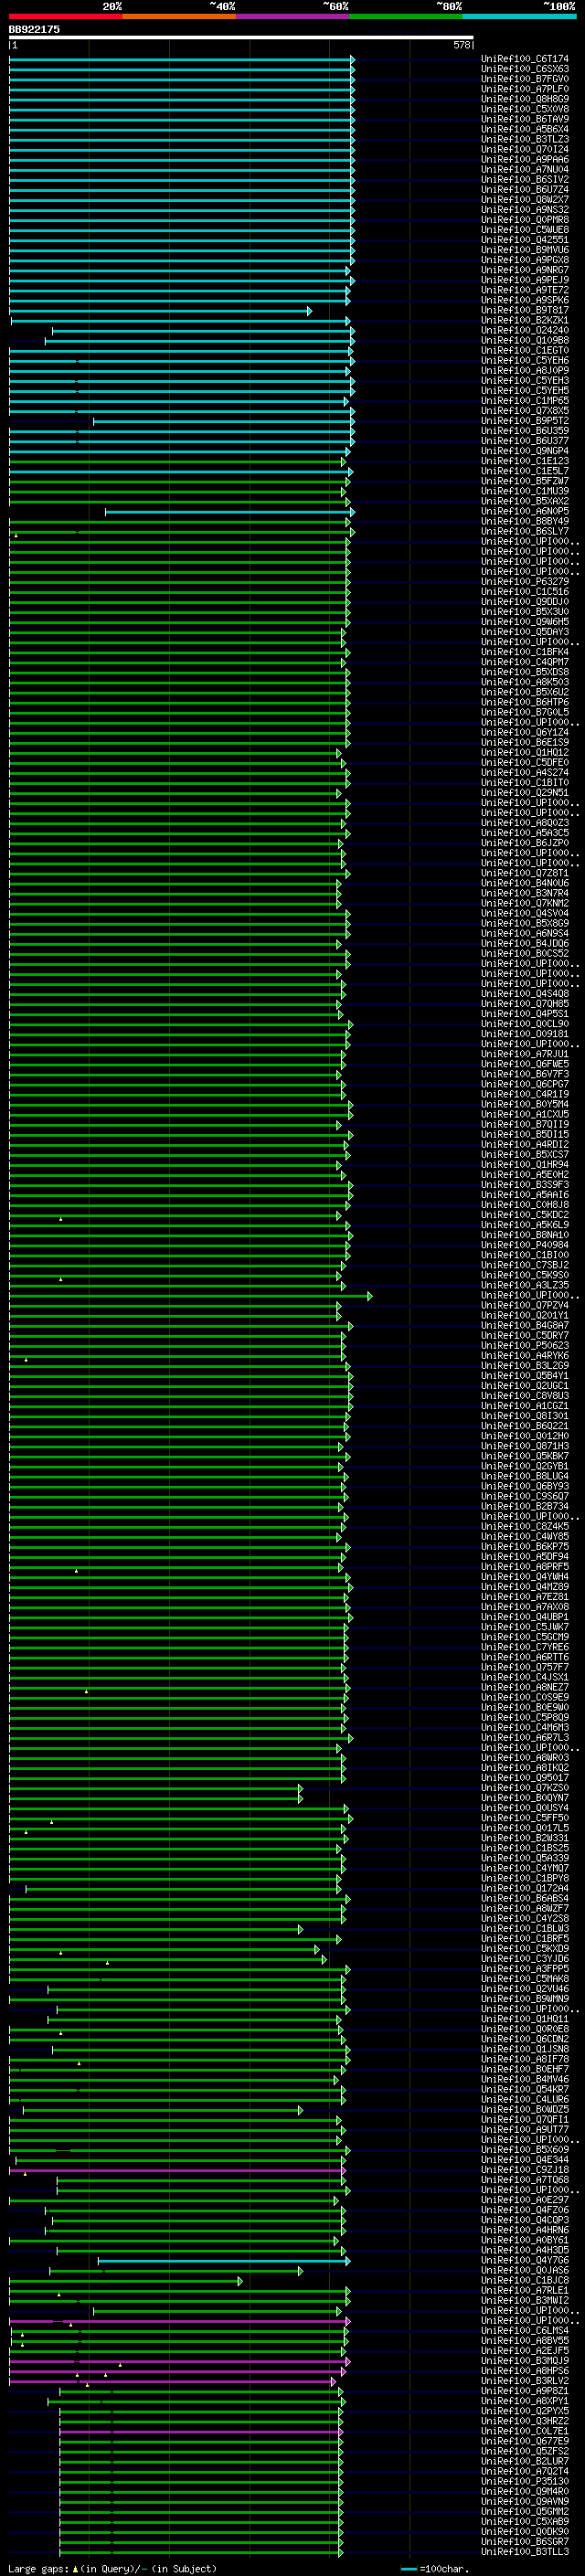Select hit label UniRef100_B6U7Z4
The image size is (585, 2576).
pyautogui.click(x=525, y=189)
